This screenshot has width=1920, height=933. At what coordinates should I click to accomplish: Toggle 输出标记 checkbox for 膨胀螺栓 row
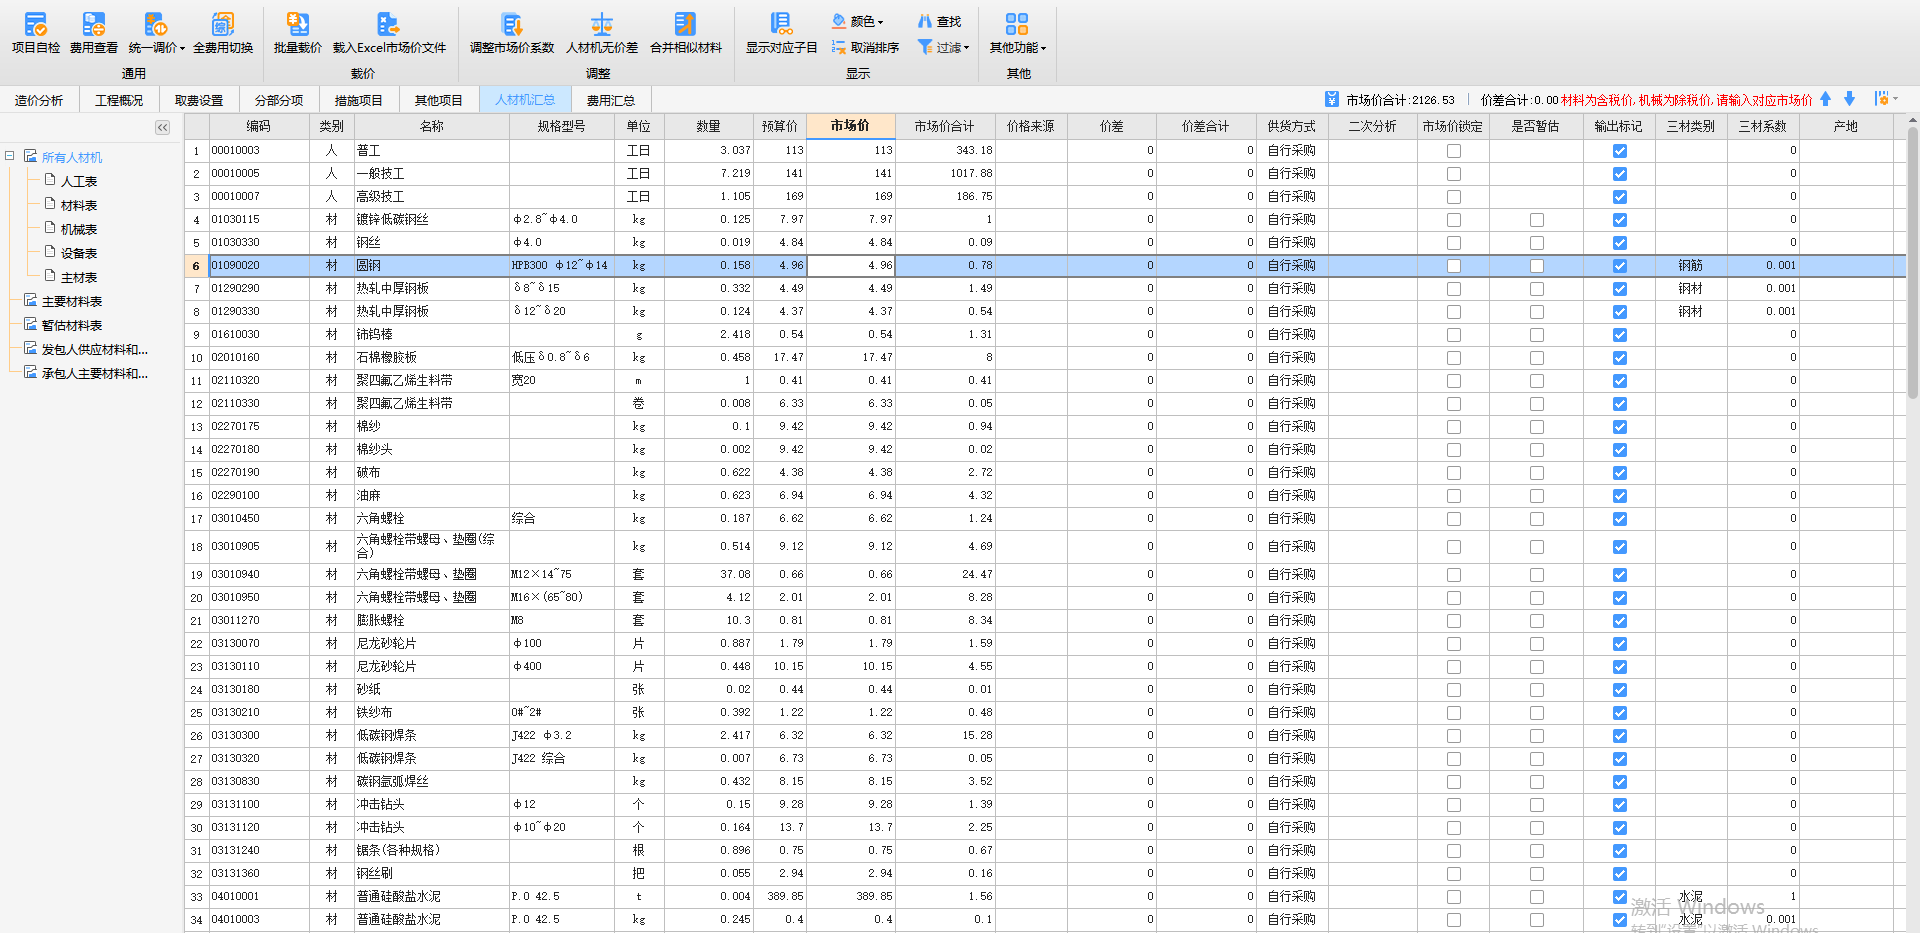point(1620,621)
